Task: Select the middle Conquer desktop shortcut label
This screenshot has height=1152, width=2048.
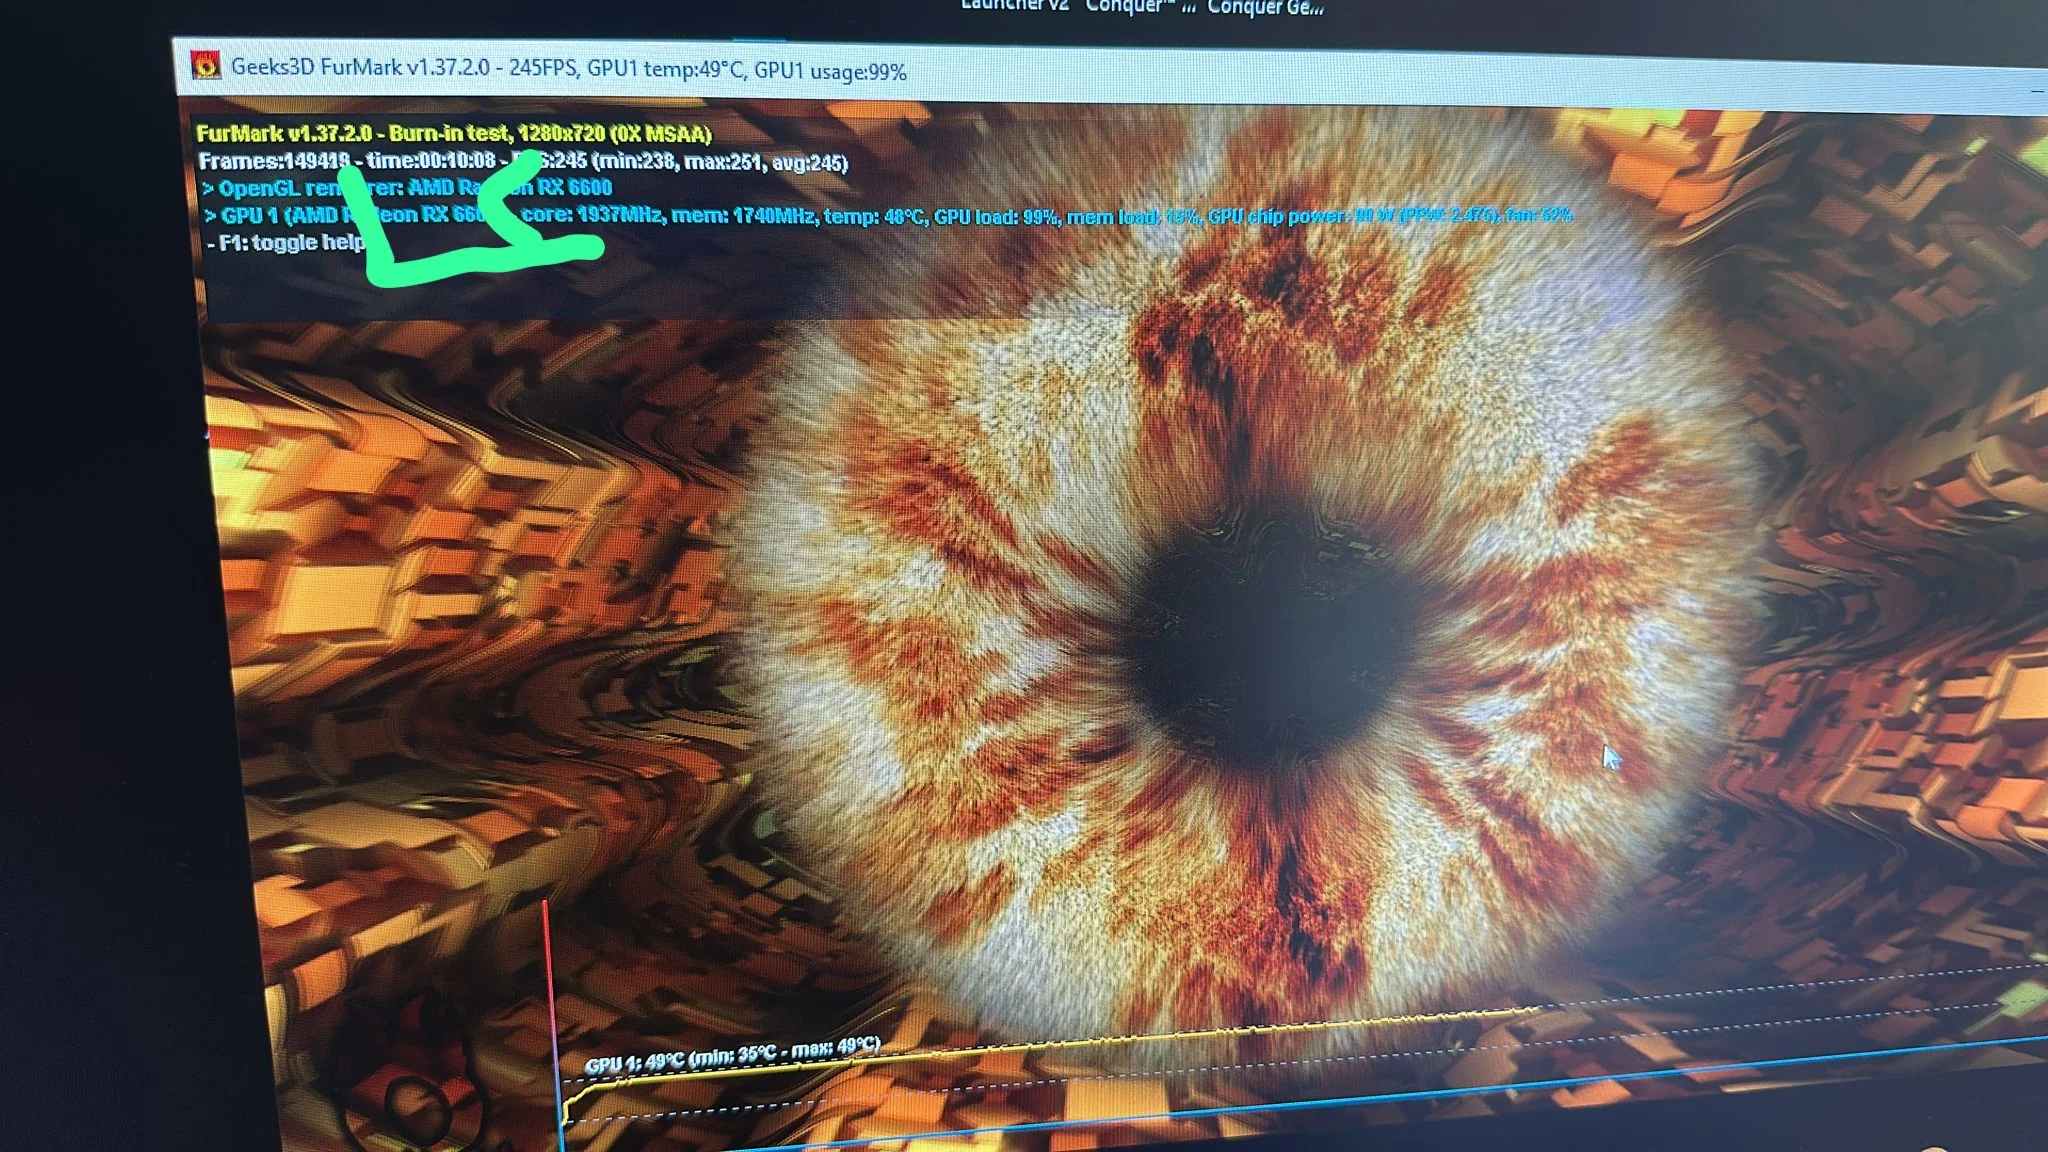Action: (1139, 7)
